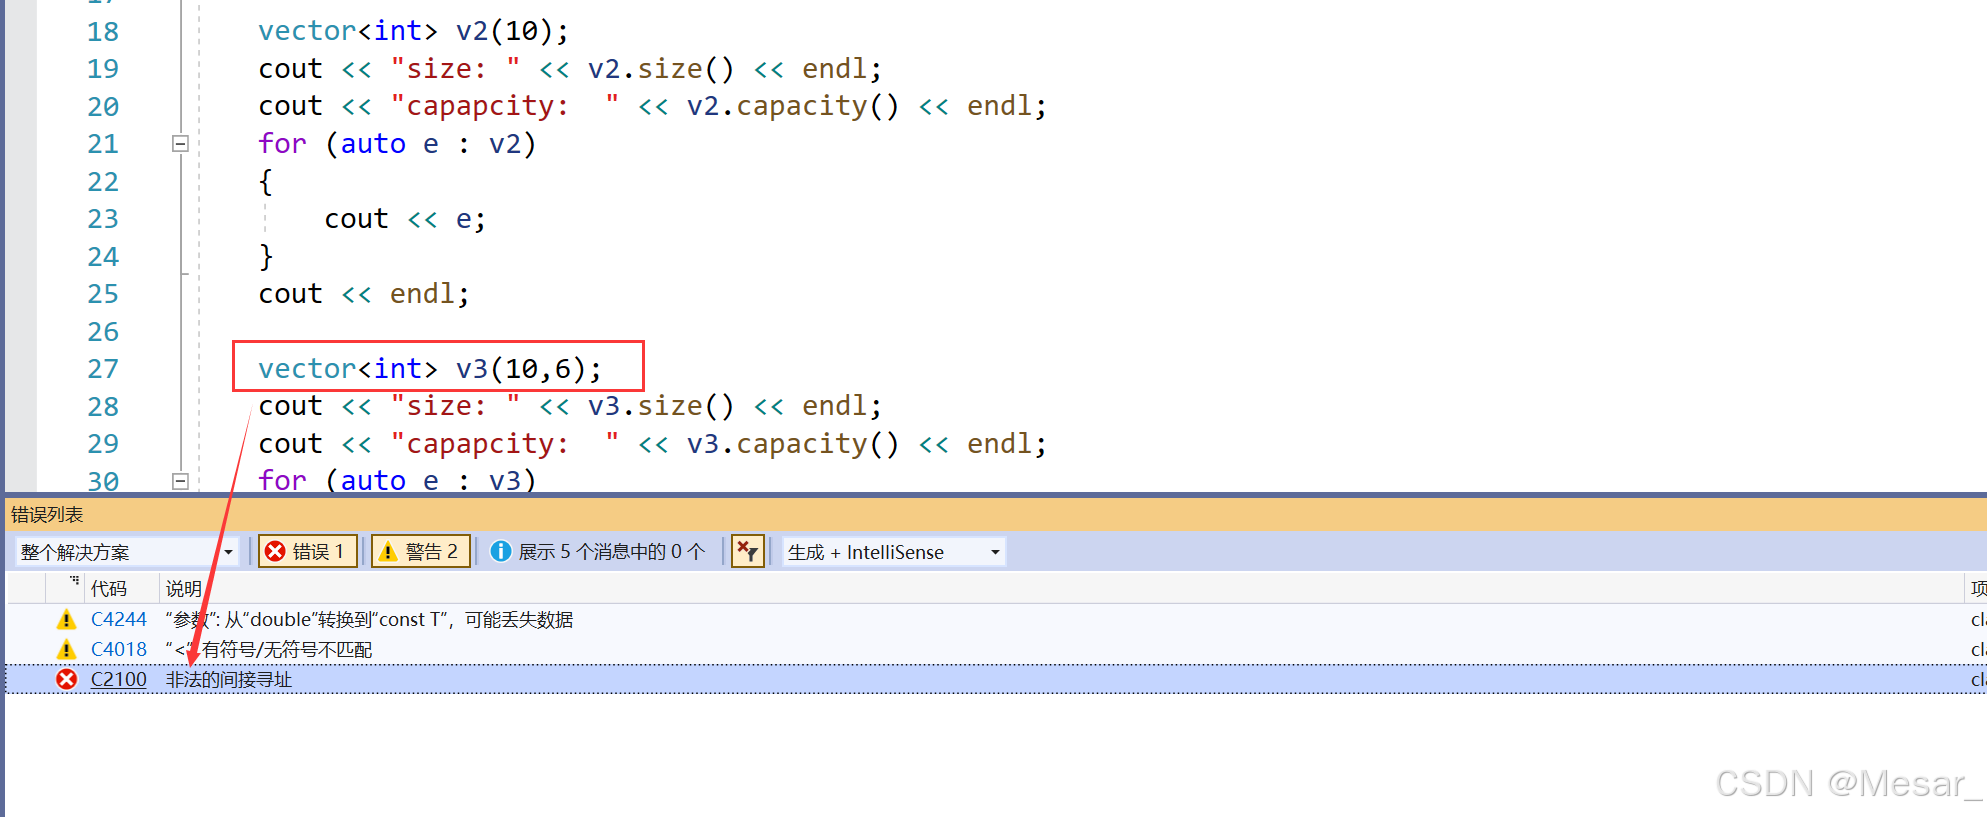Toggle the 错误 1 filter button
The image size is (1987, 817).
(x=308, y=552)
